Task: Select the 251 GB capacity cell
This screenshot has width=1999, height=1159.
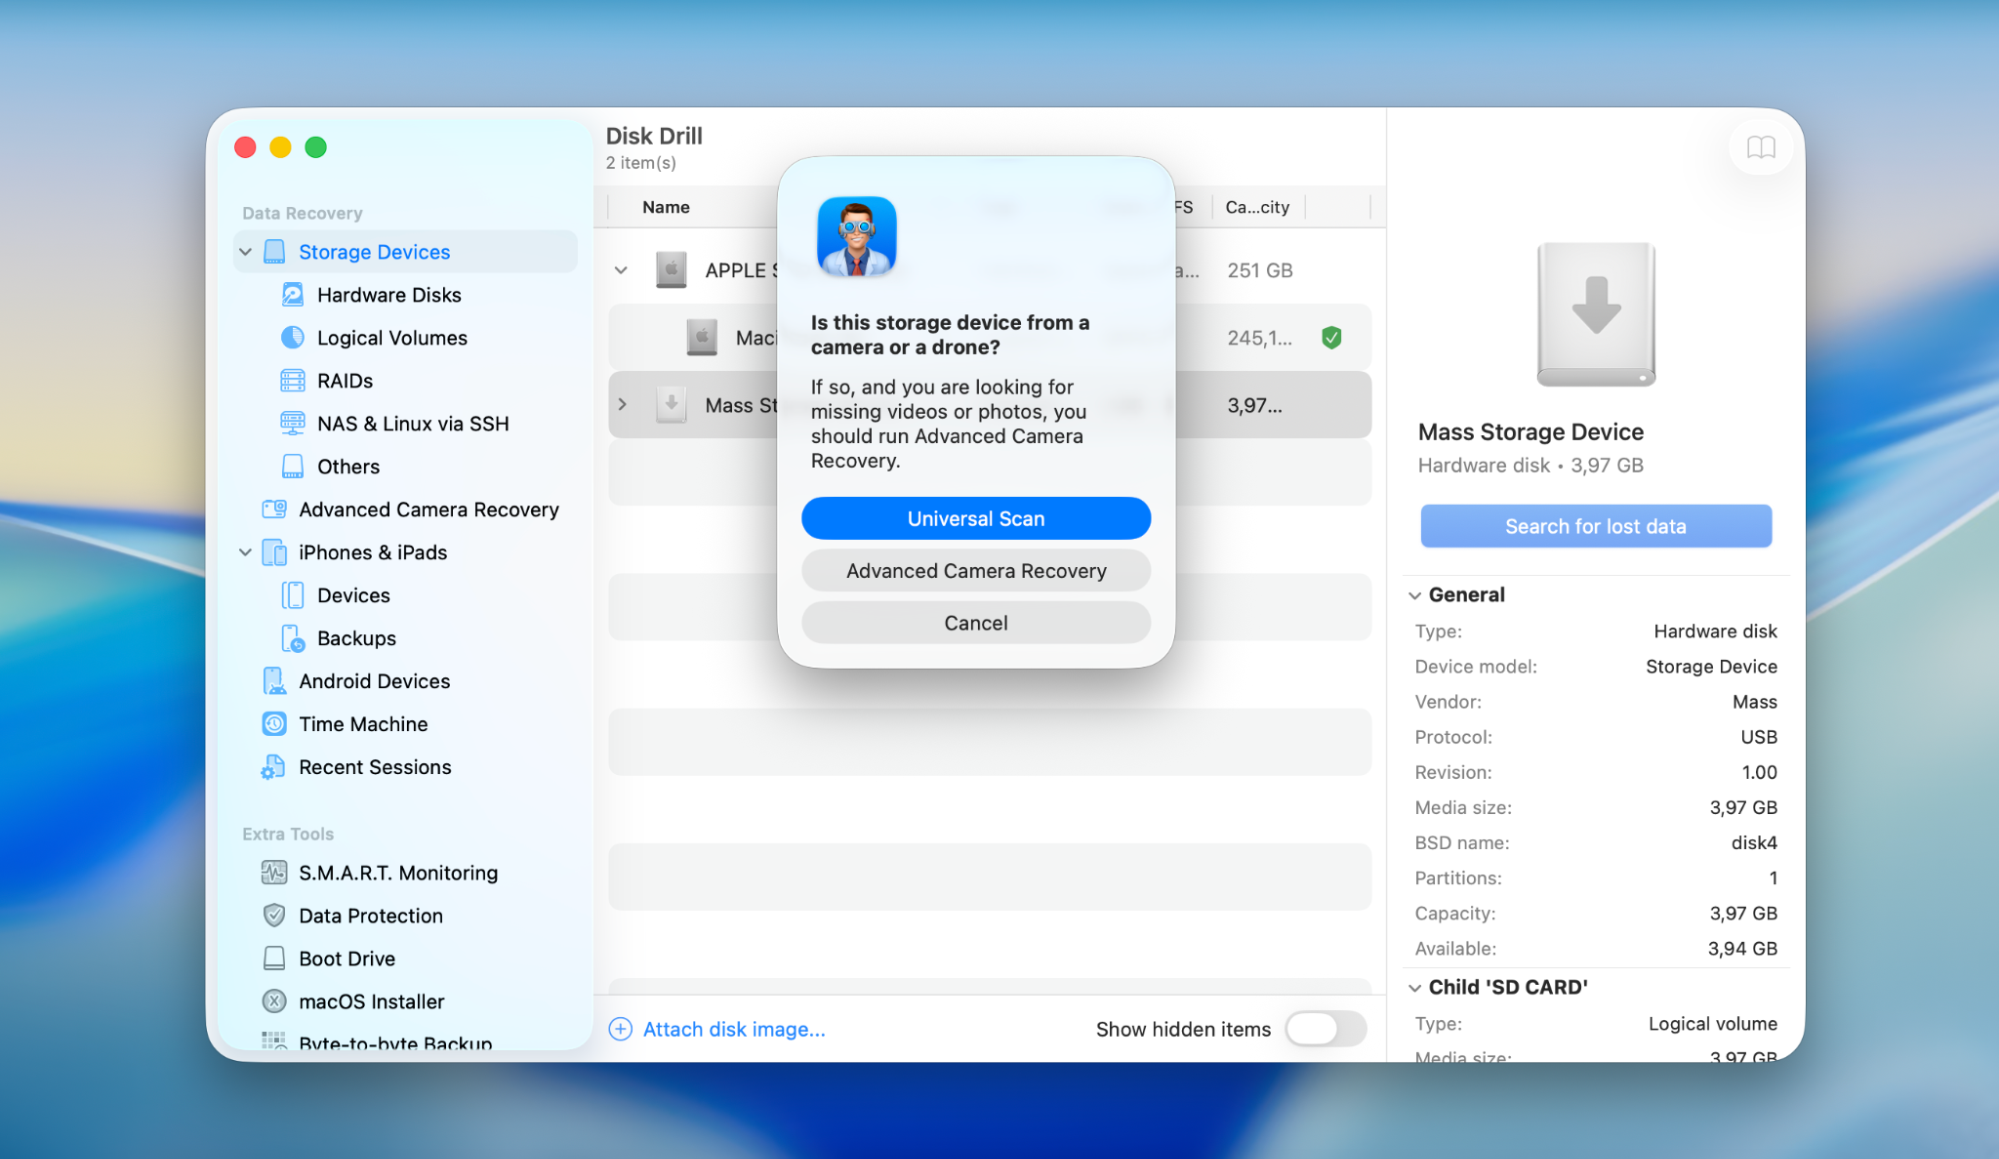Action: tap(1260, 270)
